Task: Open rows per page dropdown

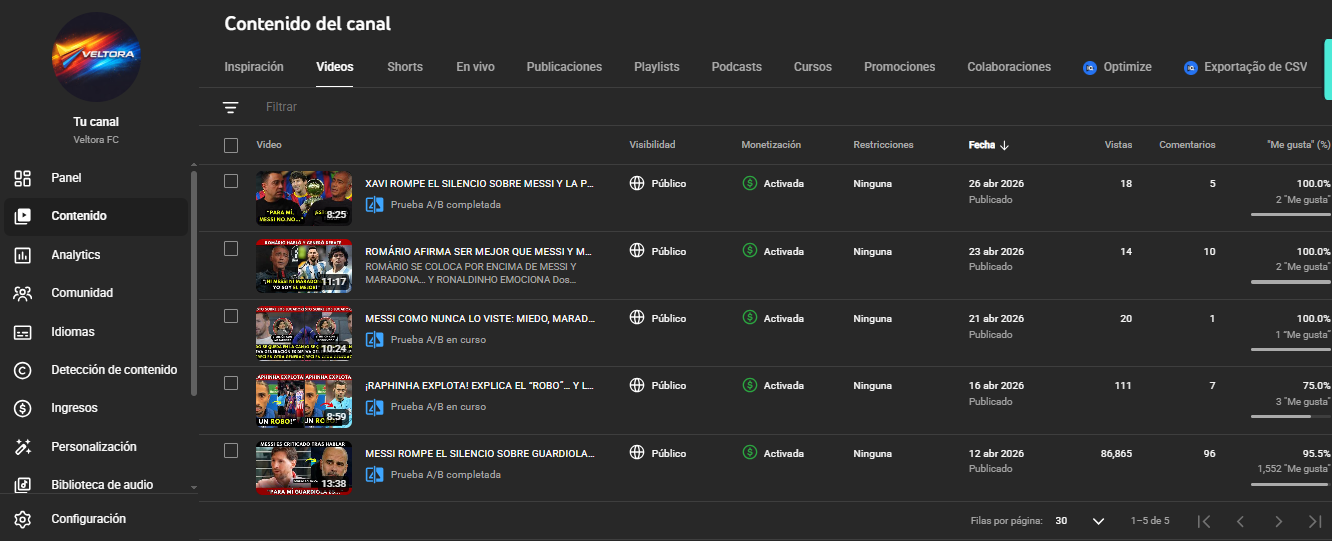Action: (1080, 521)
